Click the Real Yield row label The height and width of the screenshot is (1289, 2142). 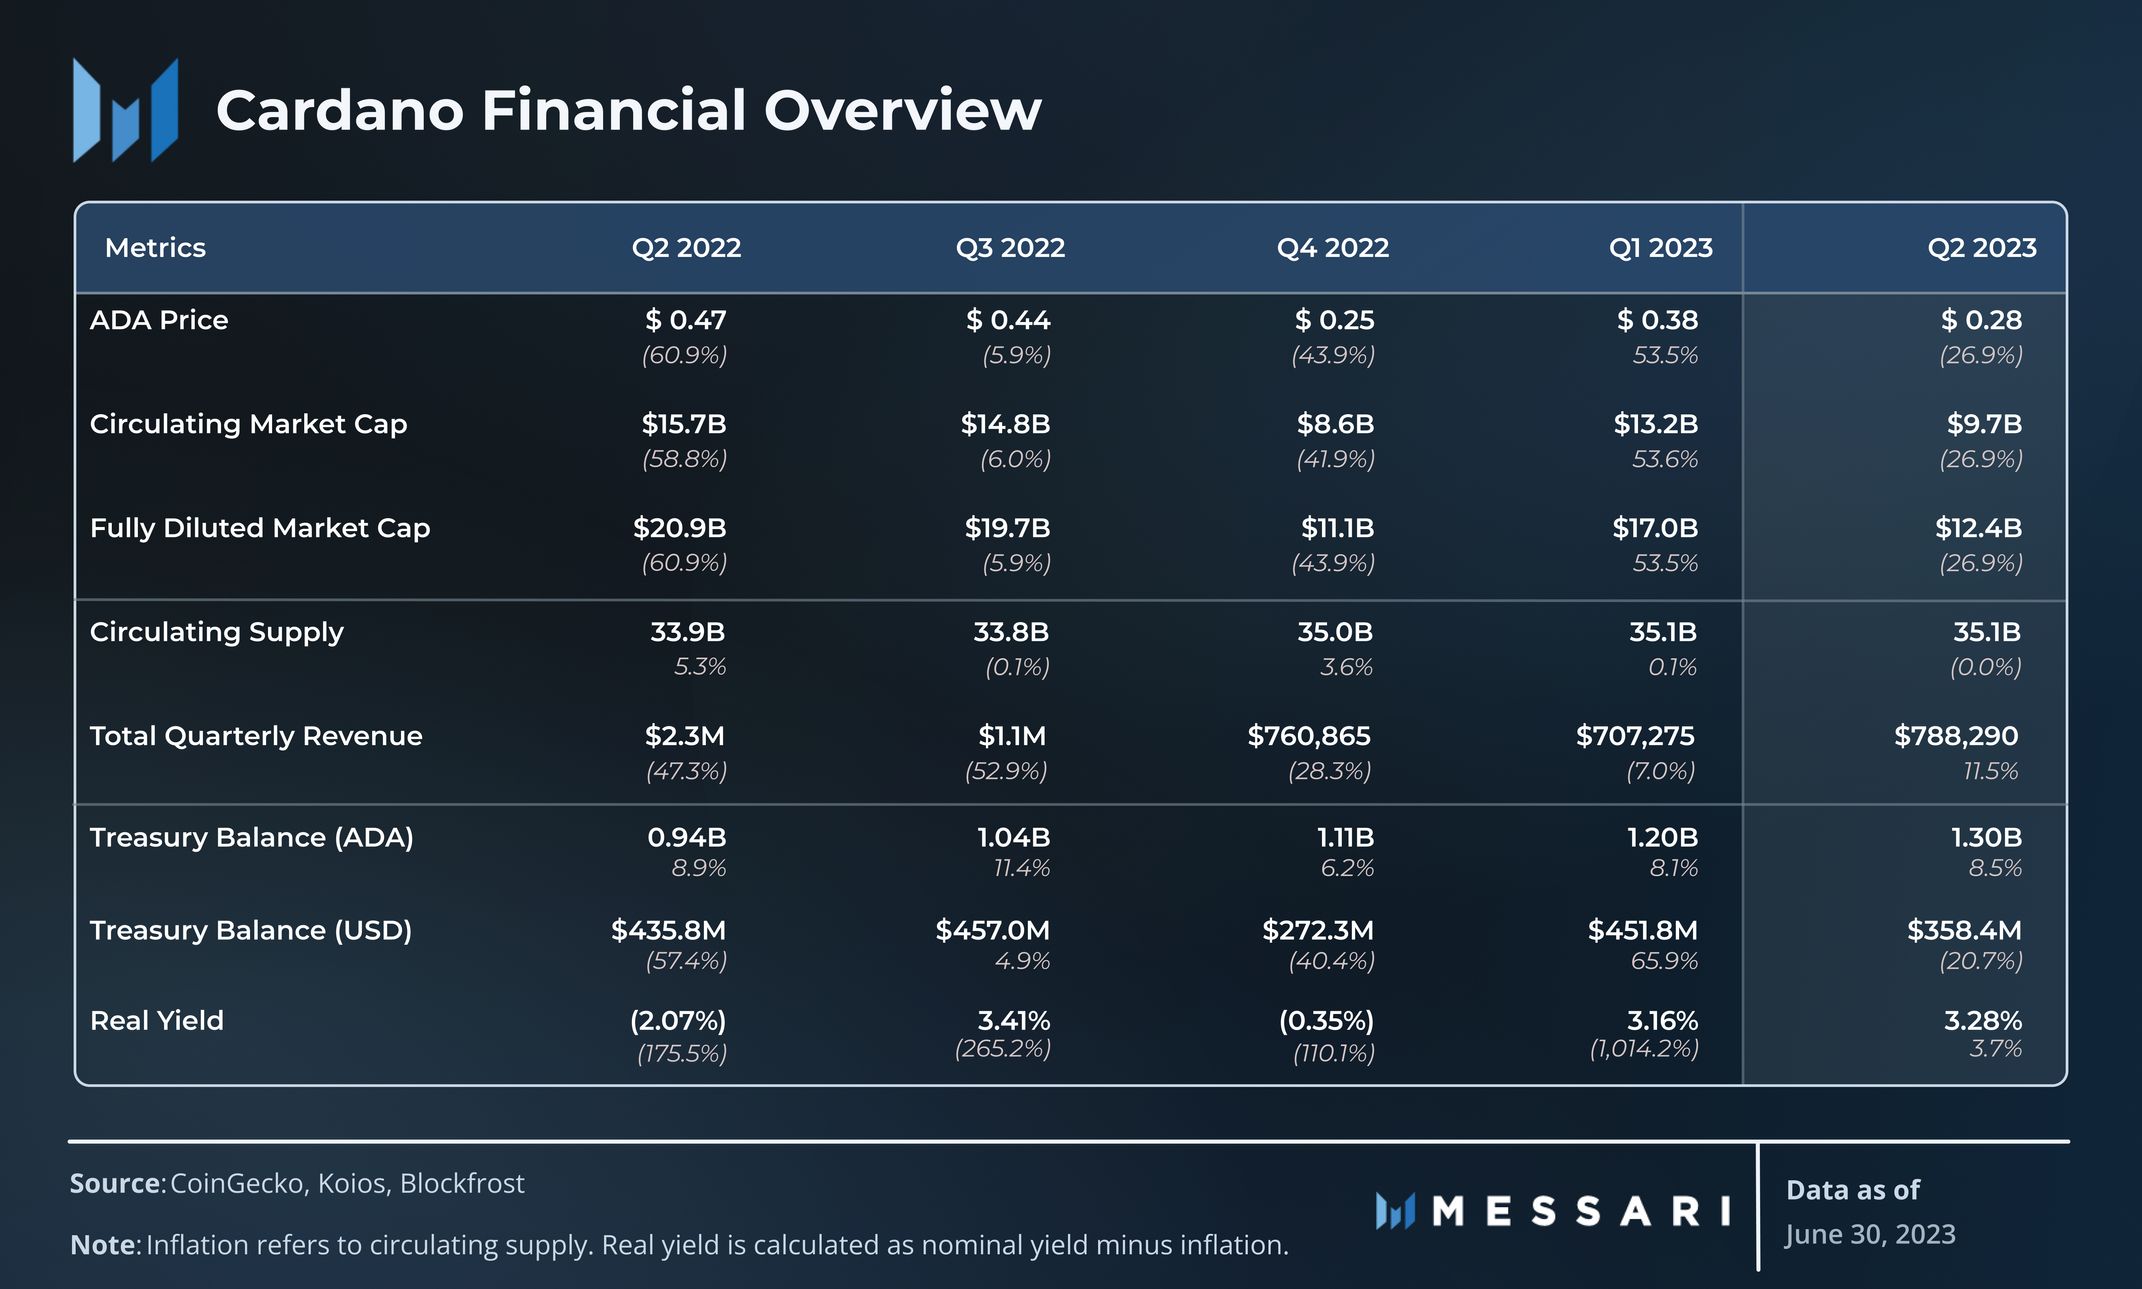pyautogui.click(x=157, y=1021)
